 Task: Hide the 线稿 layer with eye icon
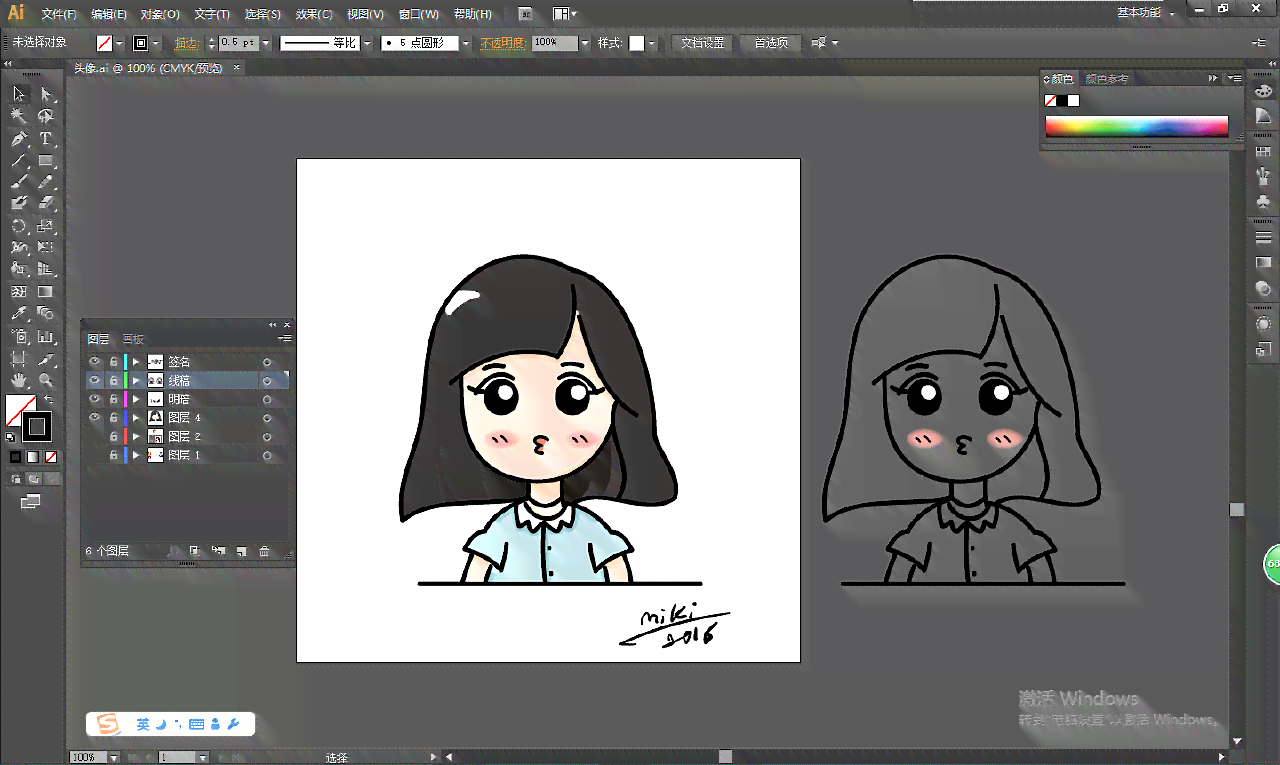95,381
